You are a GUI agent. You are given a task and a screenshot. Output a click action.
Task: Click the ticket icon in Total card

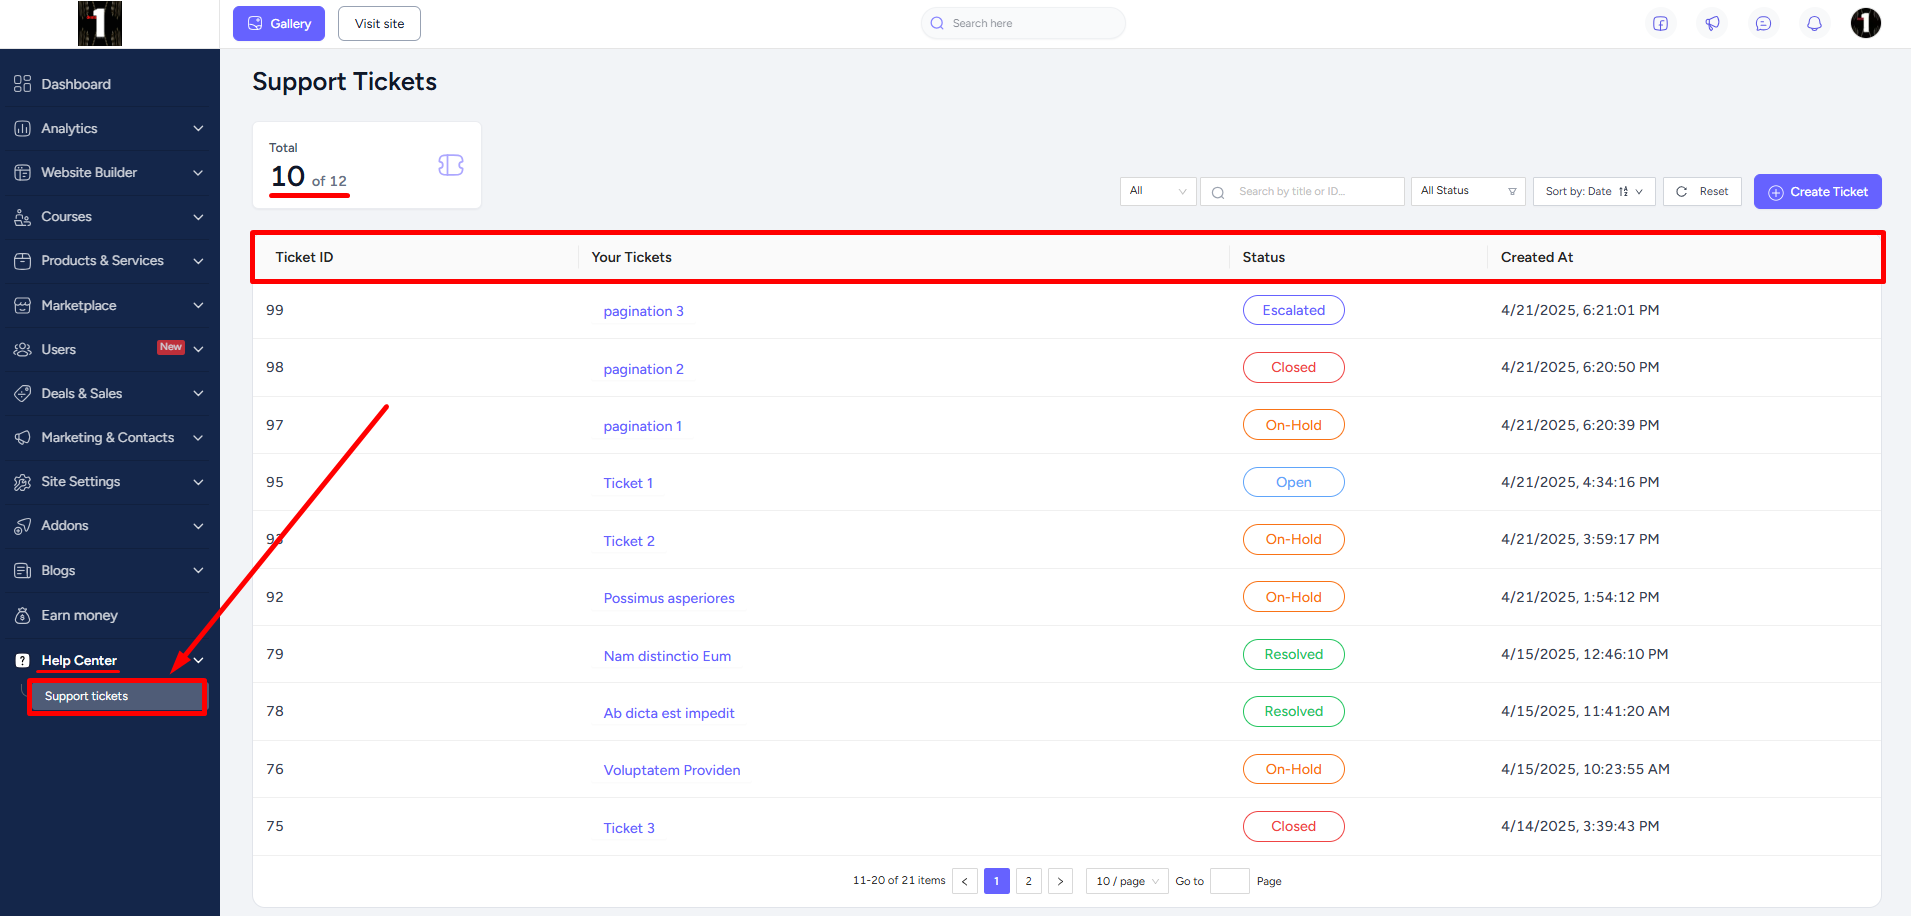pyautogui.click(x=451, y=165)
